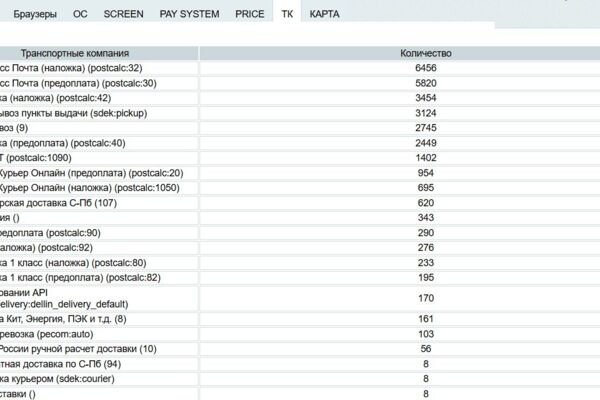Click the quantity value 195
The image size is (600, 400).
click(426, 278)
